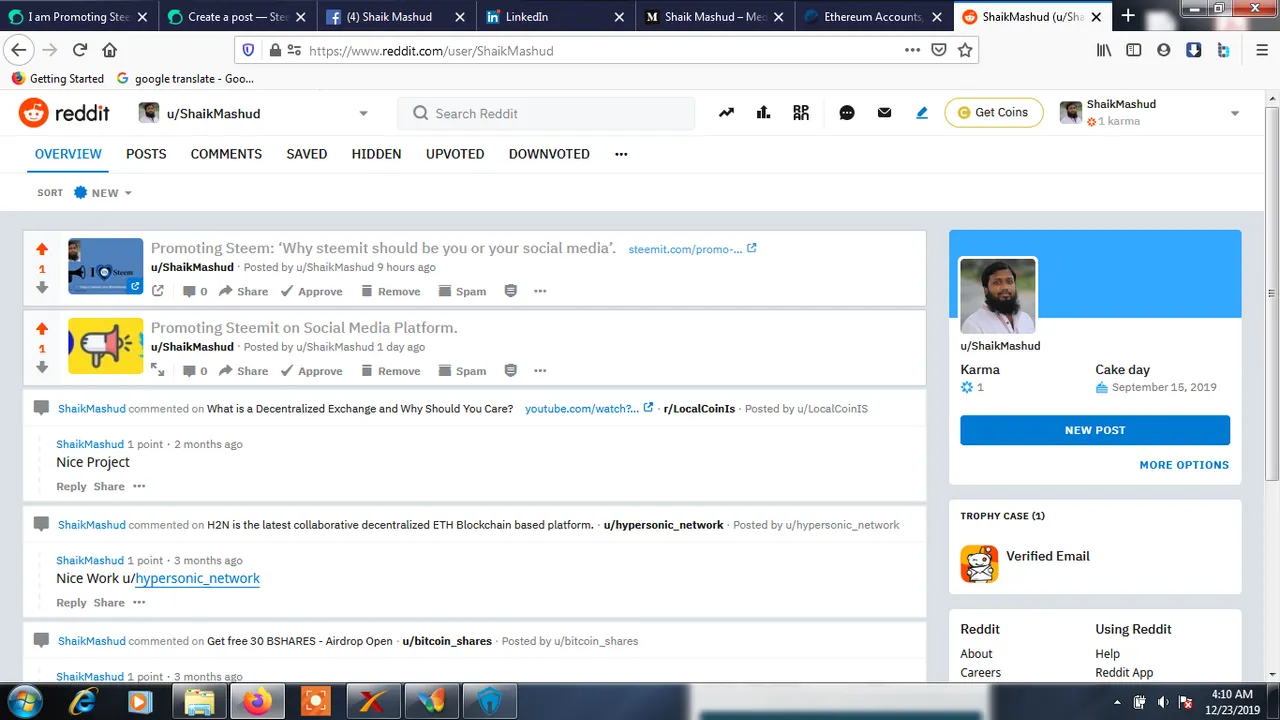The image size is (1280, 720).
Task: Switch to the DOWNVOTED tab
Action: tap(549, 154)
